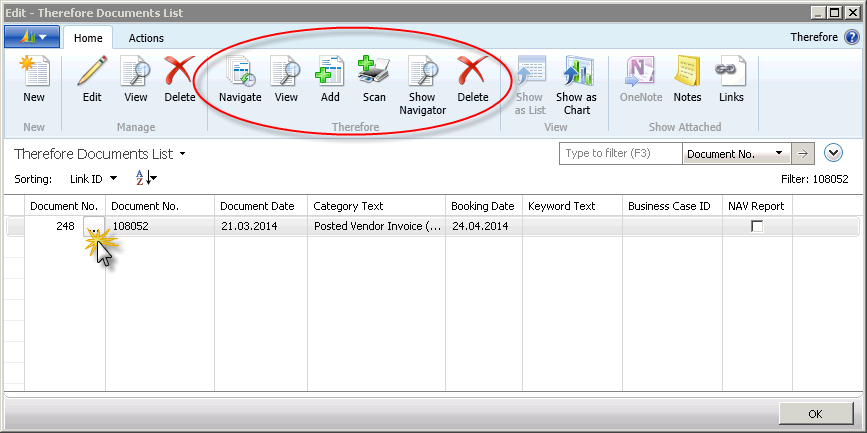Click the Type to filter input box

(x=619, y=153)
